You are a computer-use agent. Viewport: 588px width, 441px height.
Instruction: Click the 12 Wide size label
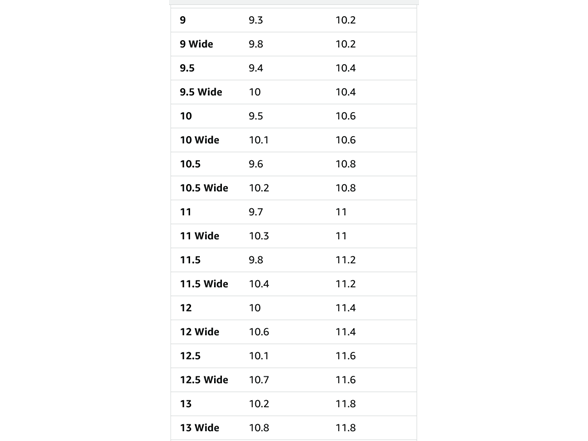coord(200,332)
